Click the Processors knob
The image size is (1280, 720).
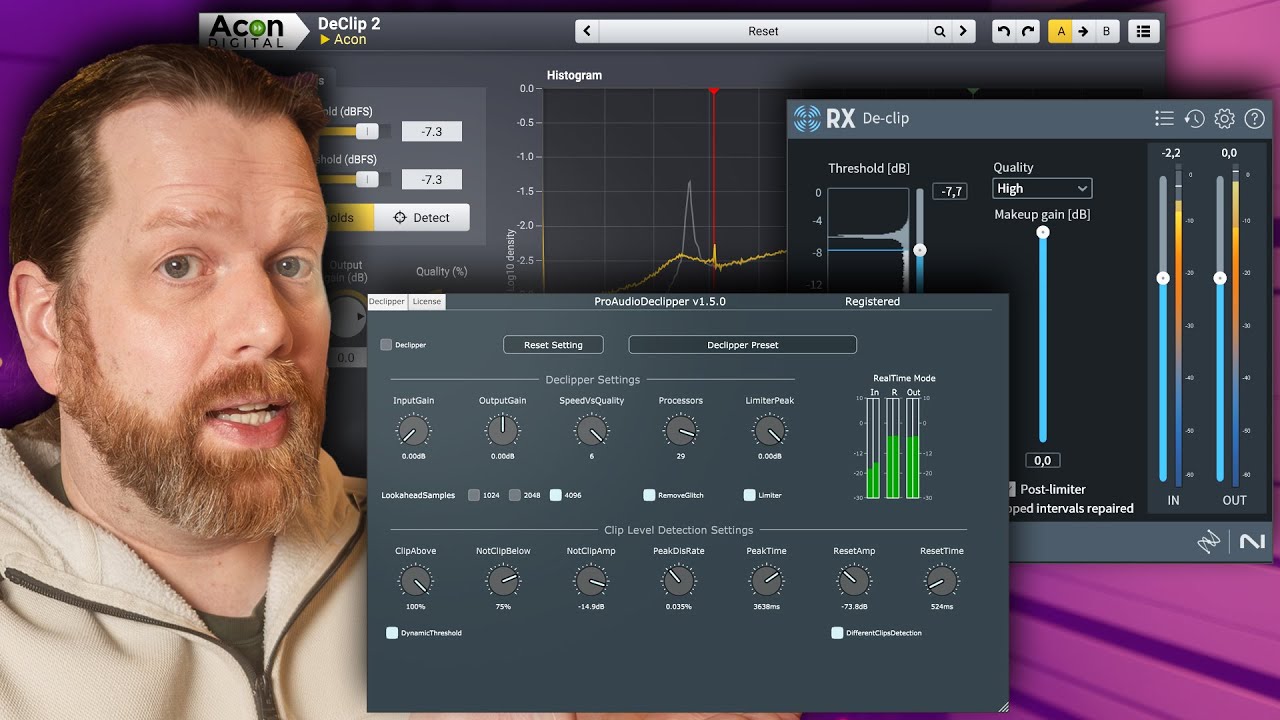click(x=680, y=431)
